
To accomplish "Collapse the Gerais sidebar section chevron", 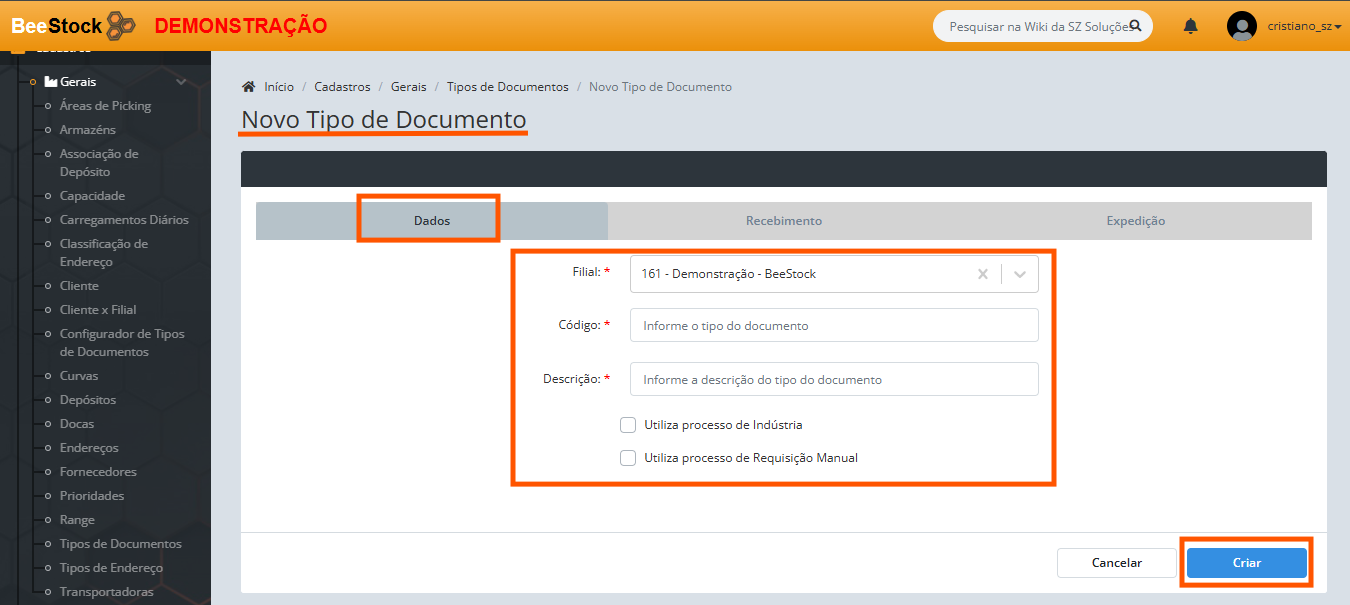I will pos(181,82).
